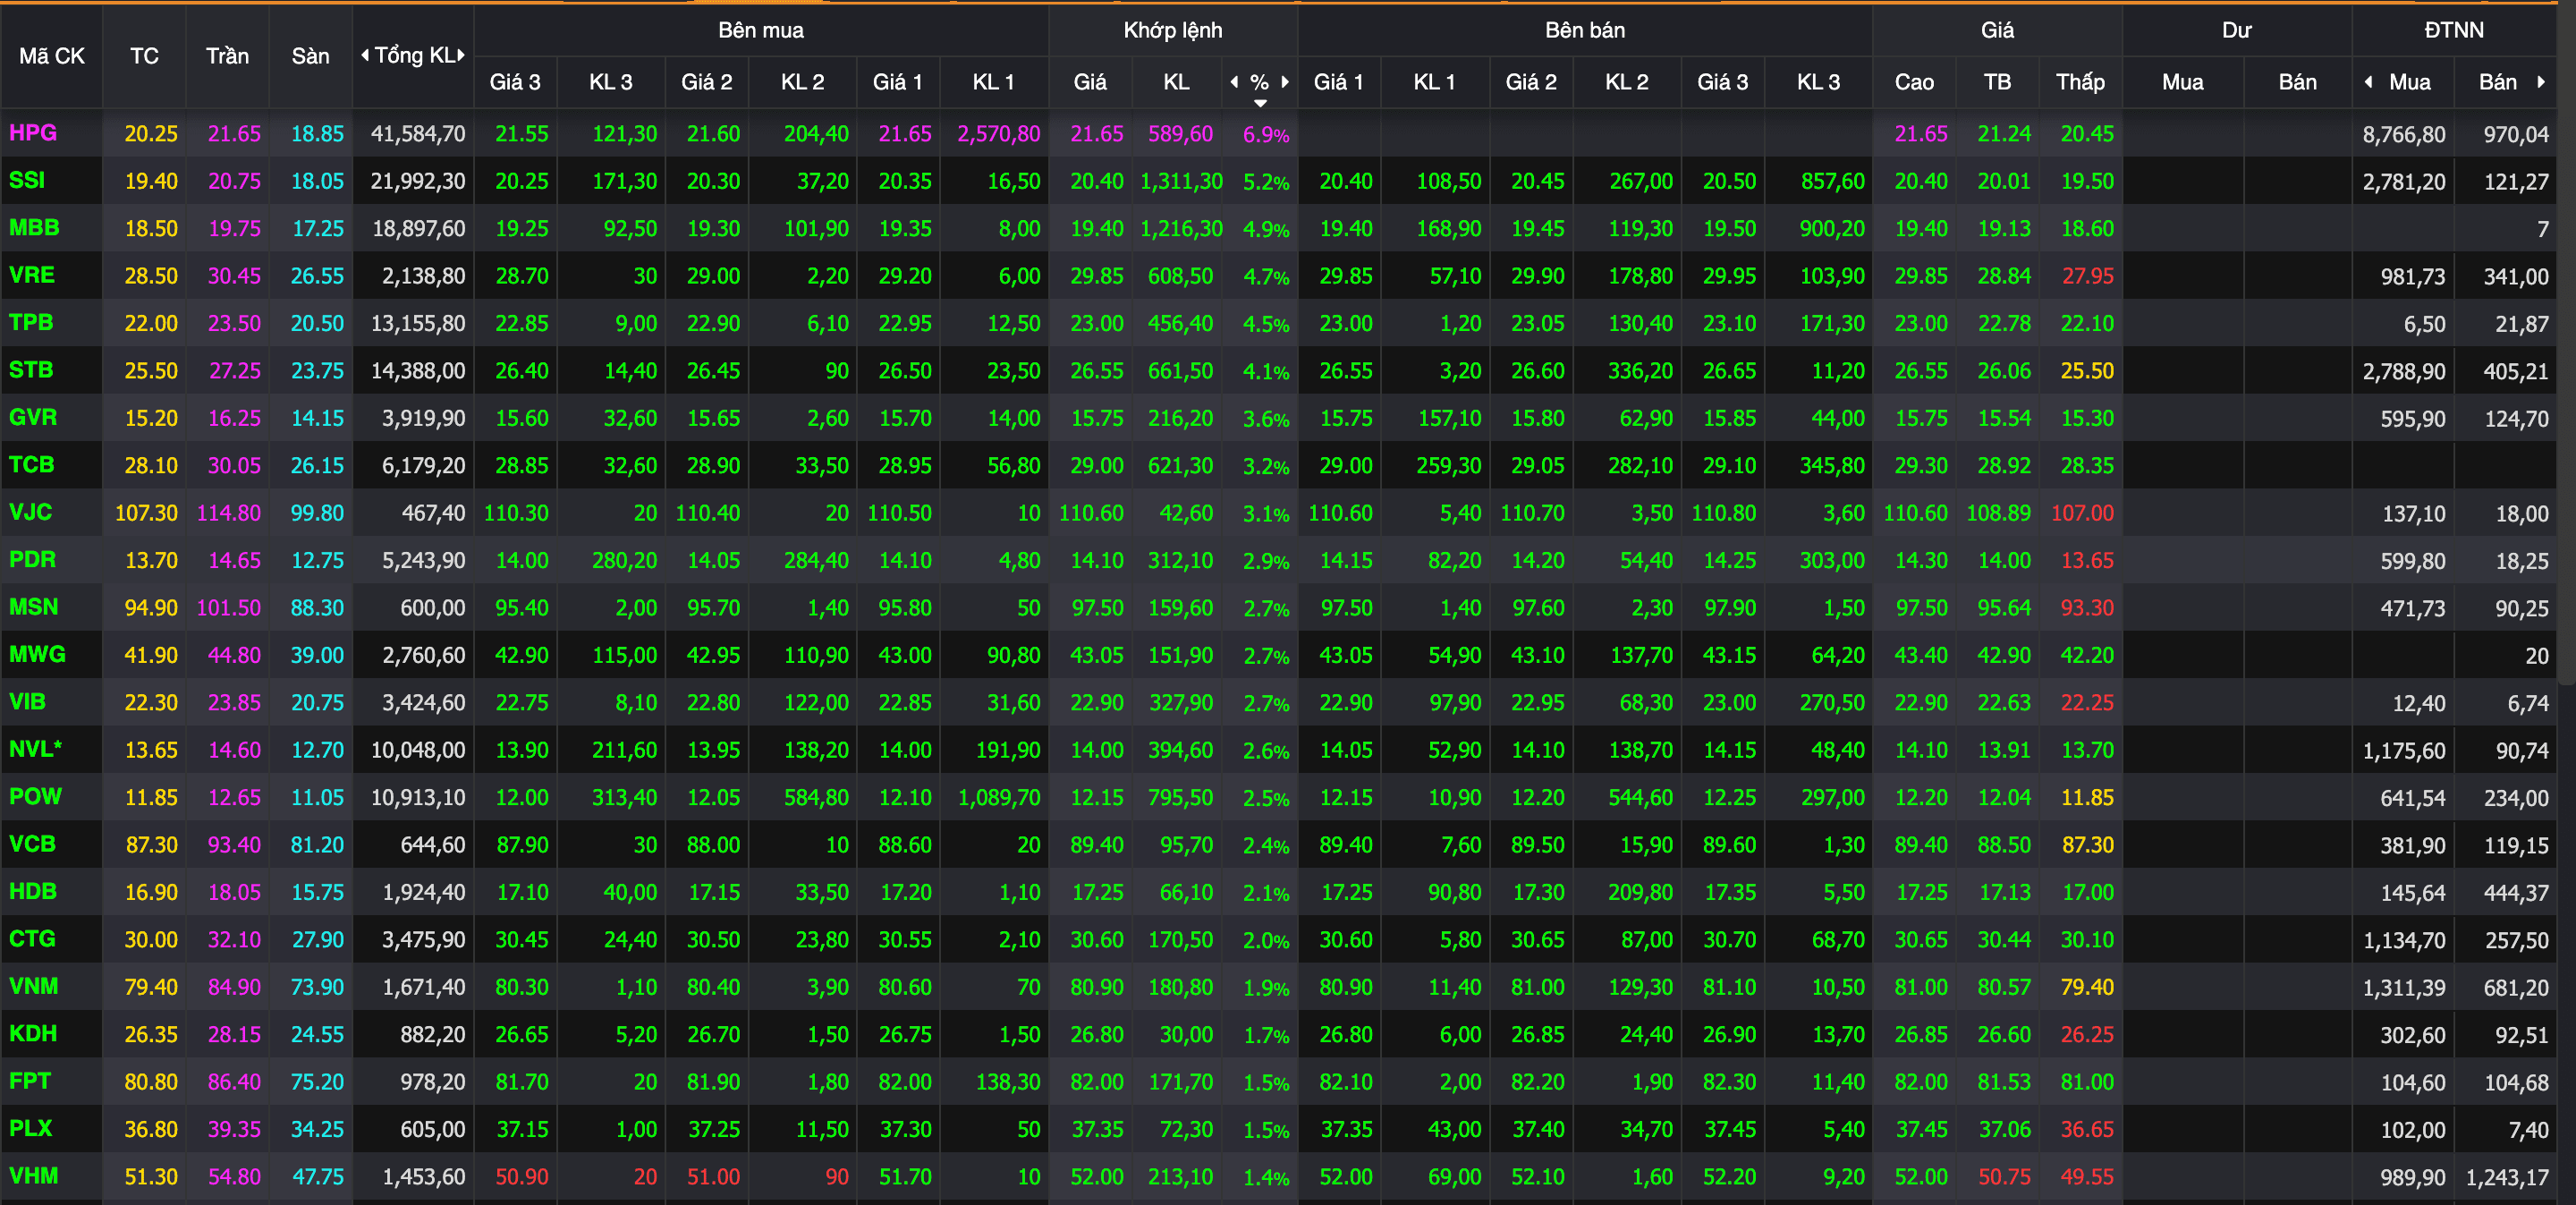Click the left arrow beside Tổng KL
Viewport: 2576px width, 1205px height.
pos(365,55)
